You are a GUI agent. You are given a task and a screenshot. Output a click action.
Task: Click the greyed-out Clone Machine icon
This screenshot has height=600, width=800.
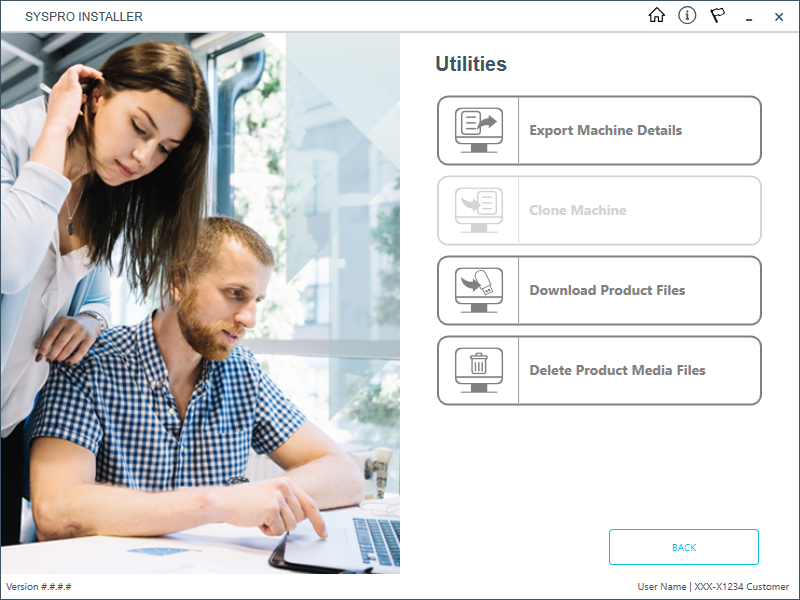478,210
